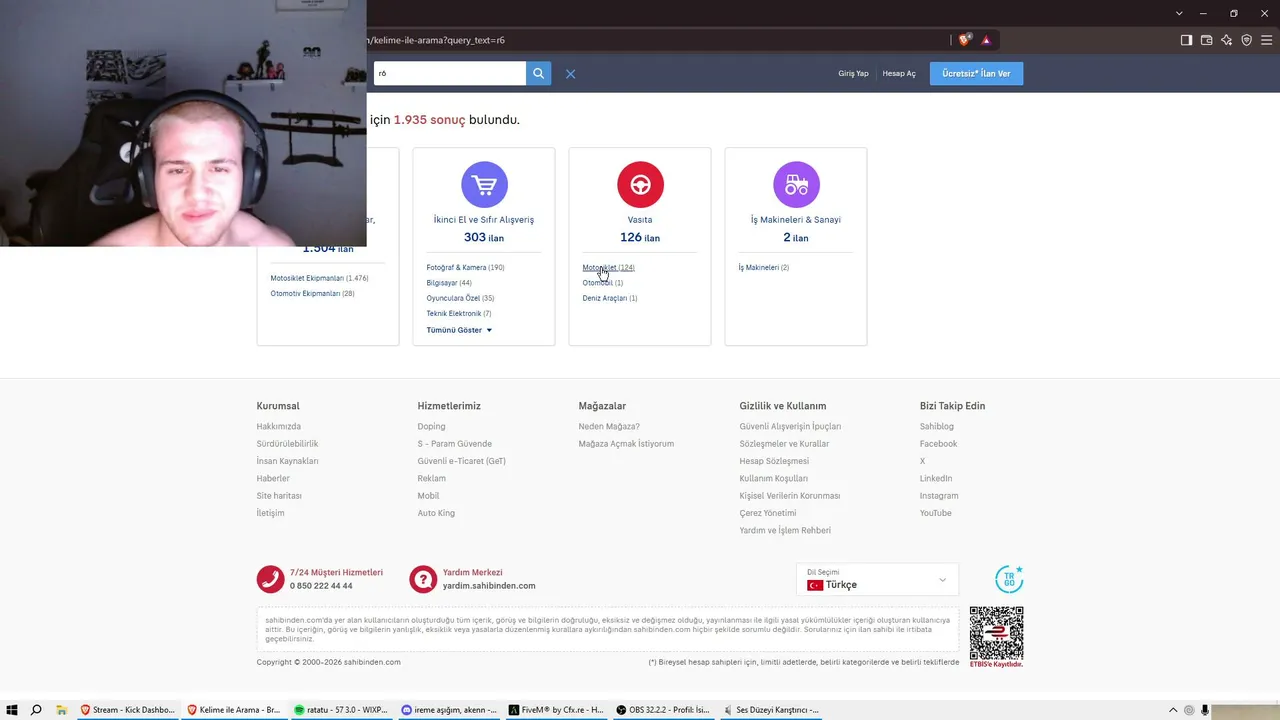Viewport: 1280px width, 720px height.
Task: Switch to Stream - Kick Dashboard taskbar window
Action: [127, 710]
